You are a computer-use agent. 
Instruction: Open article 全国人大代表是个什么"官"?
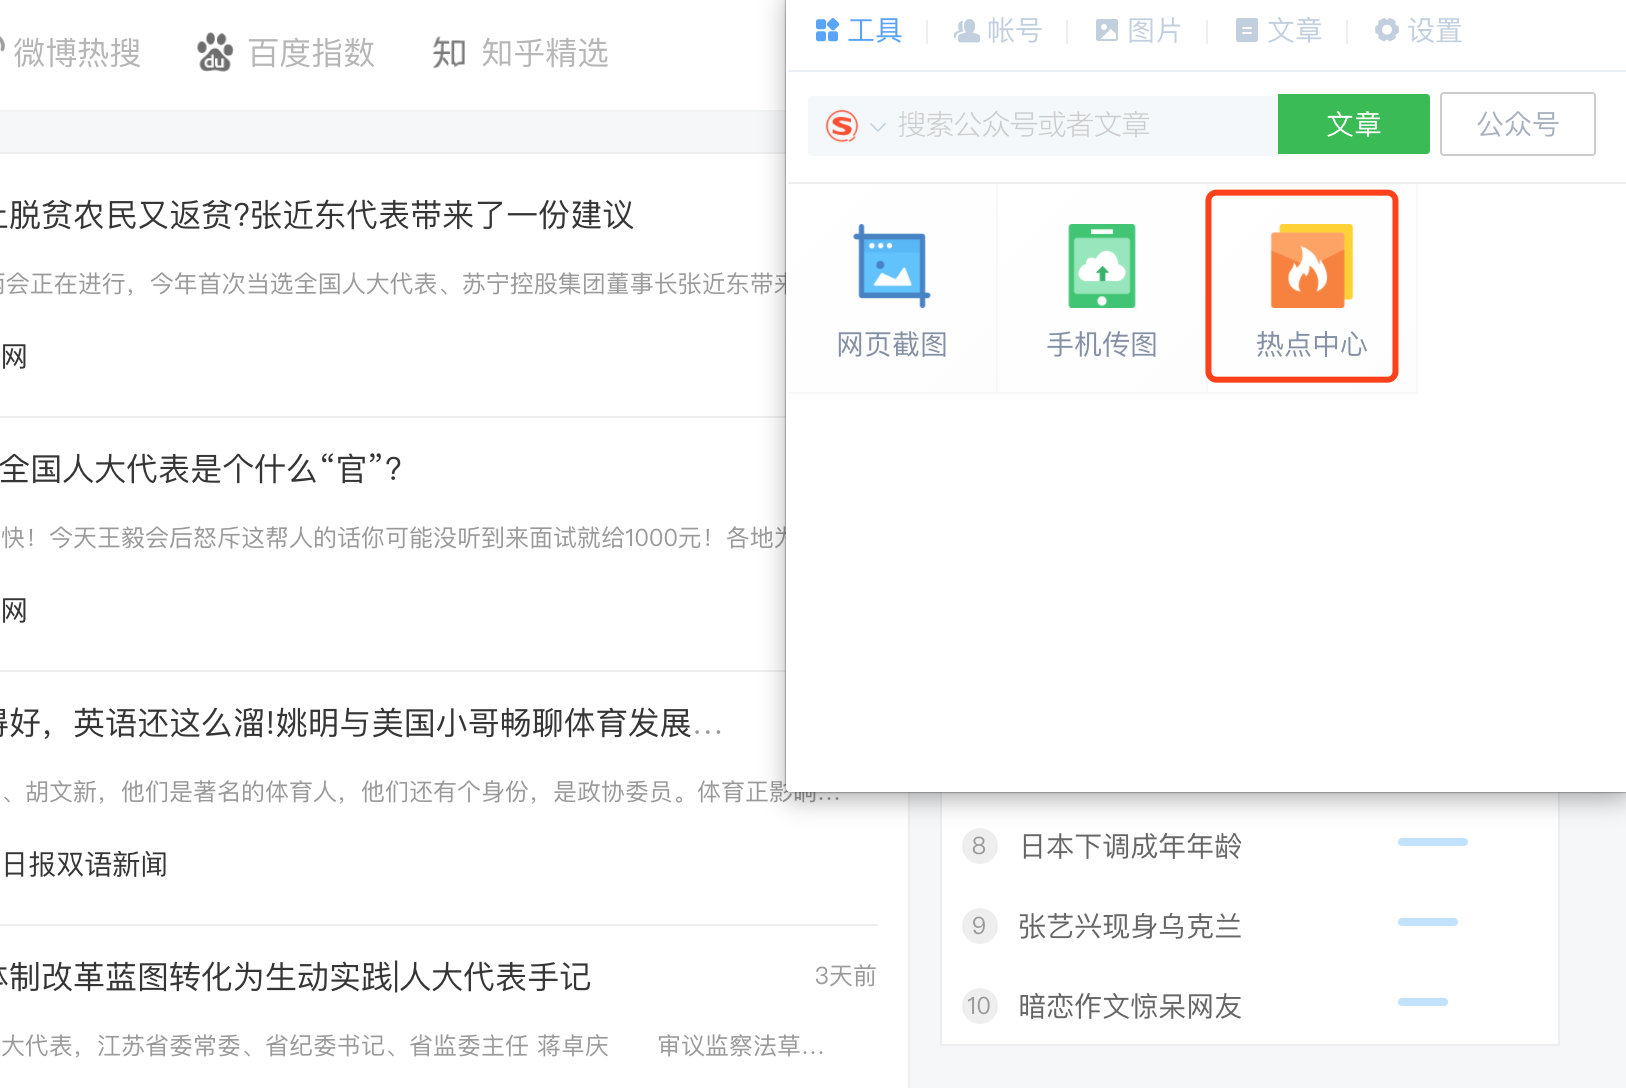tap(201, 469)
